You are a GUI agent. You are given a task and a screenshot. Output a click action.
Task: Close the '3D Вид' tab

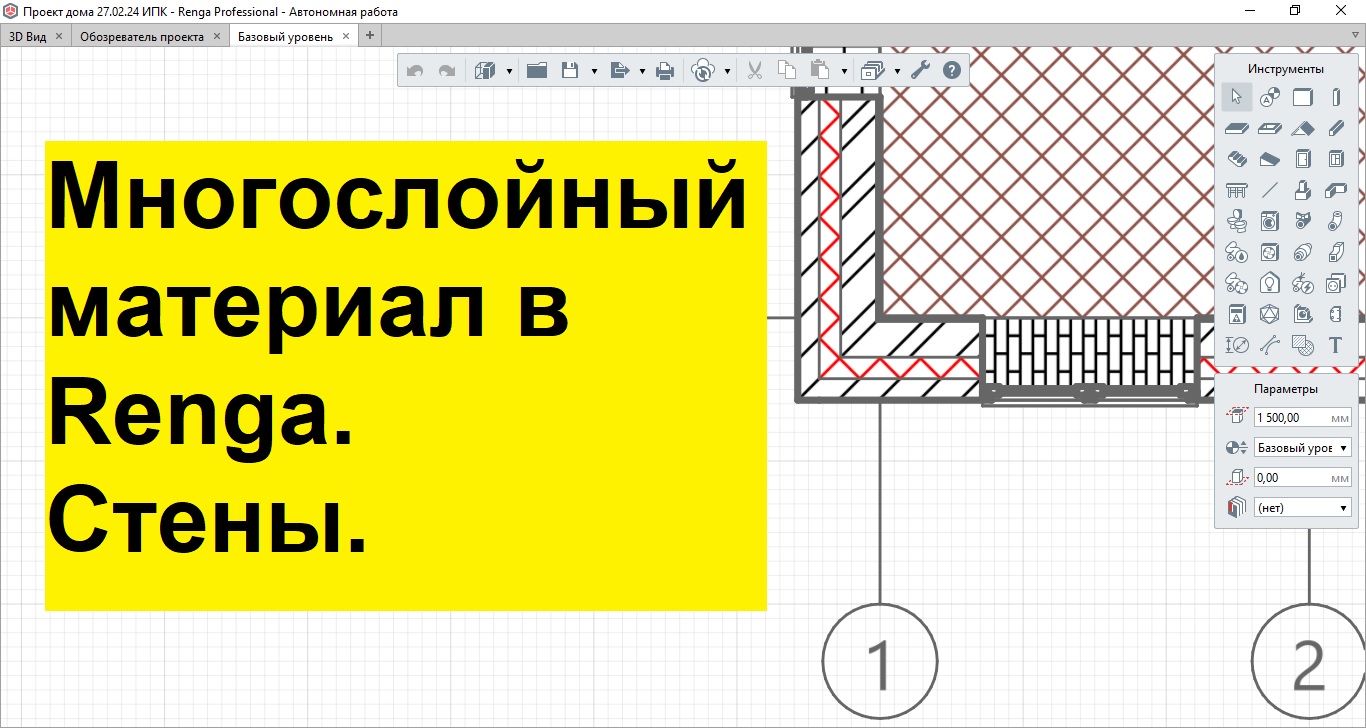tap(59, 36)
